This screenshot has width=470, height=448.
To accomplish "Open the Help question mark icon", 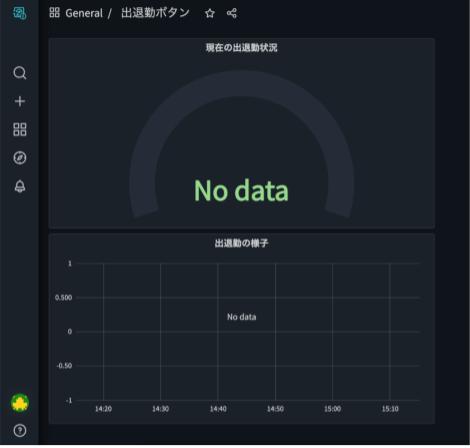I will (20, 431).
